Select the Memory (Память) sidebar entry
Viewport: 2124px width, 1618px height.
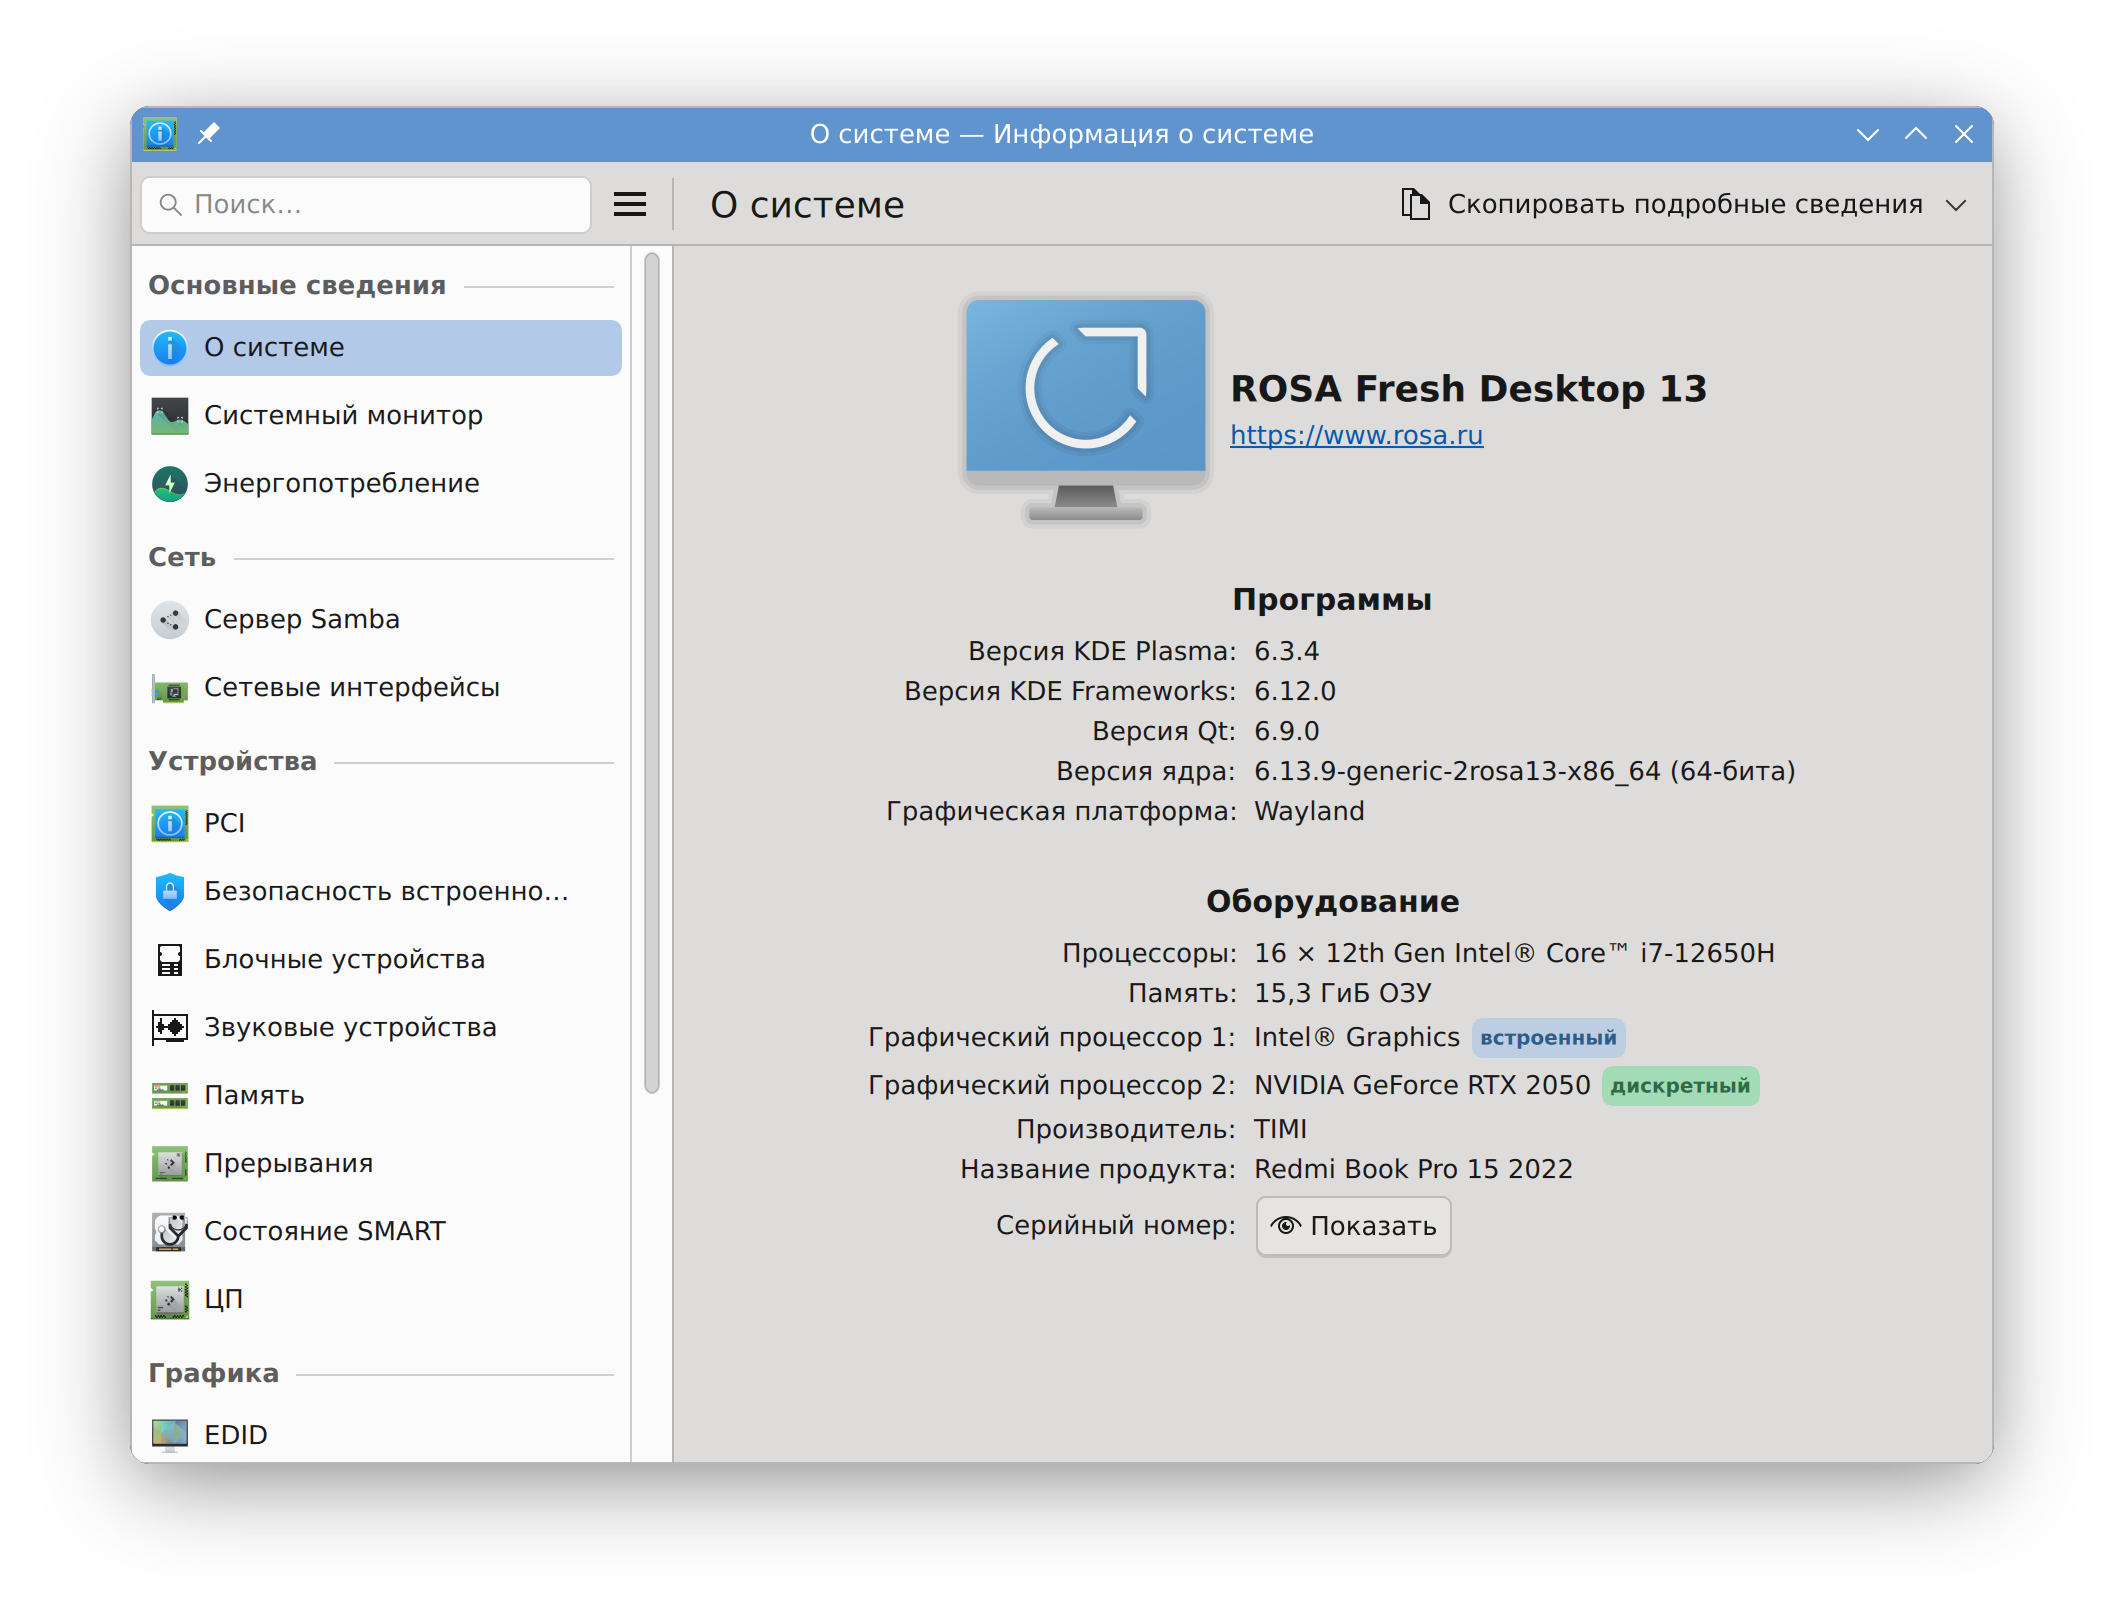[254, 1096]
